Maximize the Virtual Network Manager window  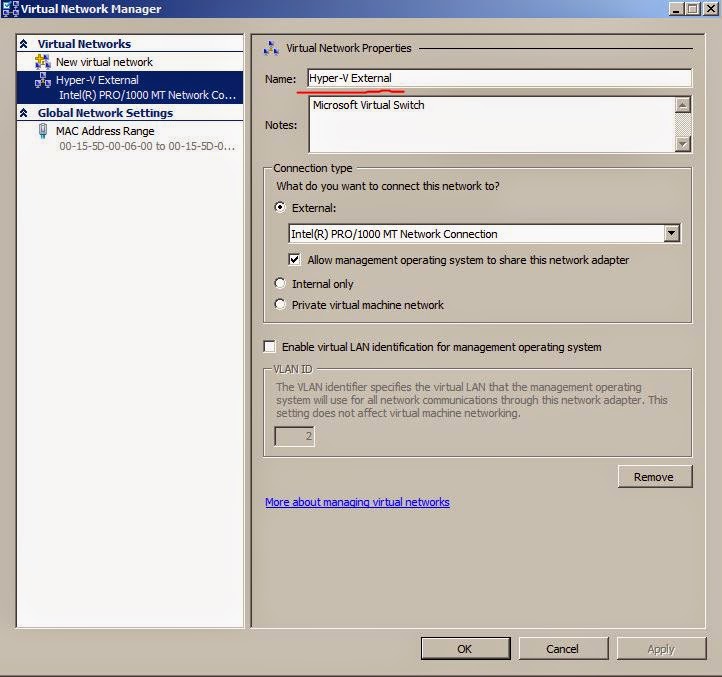point(693,9)
